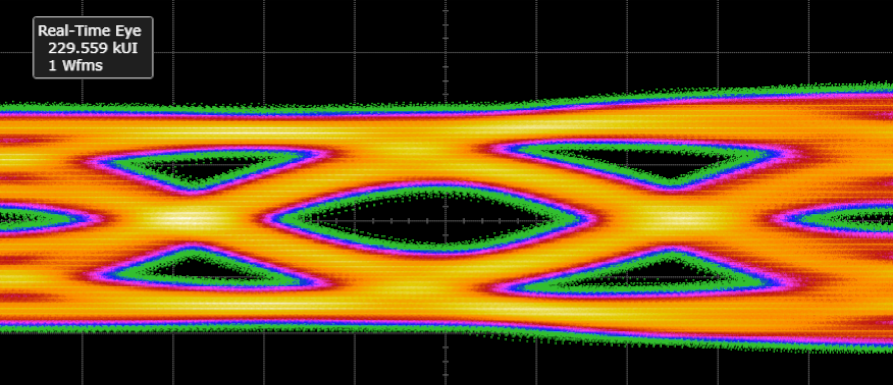
Task: Select the Real-Time Eye info label
Action: [x=93, y=47]
